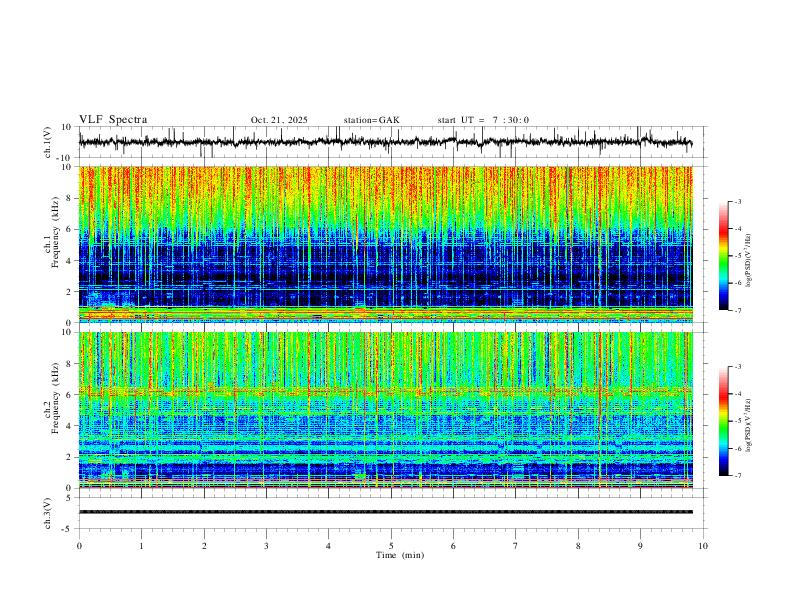The image size is (792, 612).
Task: Click the "10" tick ending time axis
Action: click(x=703, y=546)
